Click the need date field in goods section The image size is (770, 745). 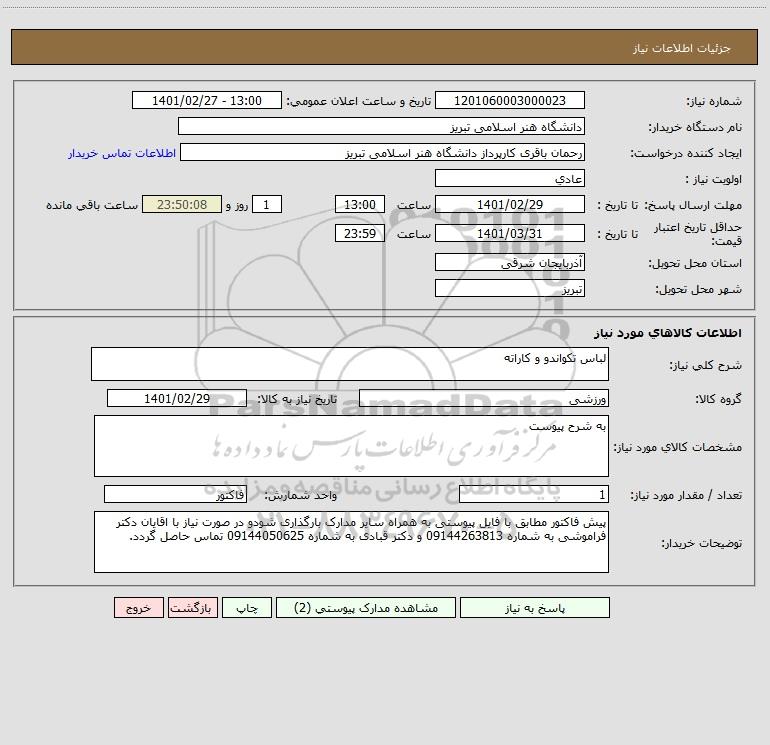point(177,398)
